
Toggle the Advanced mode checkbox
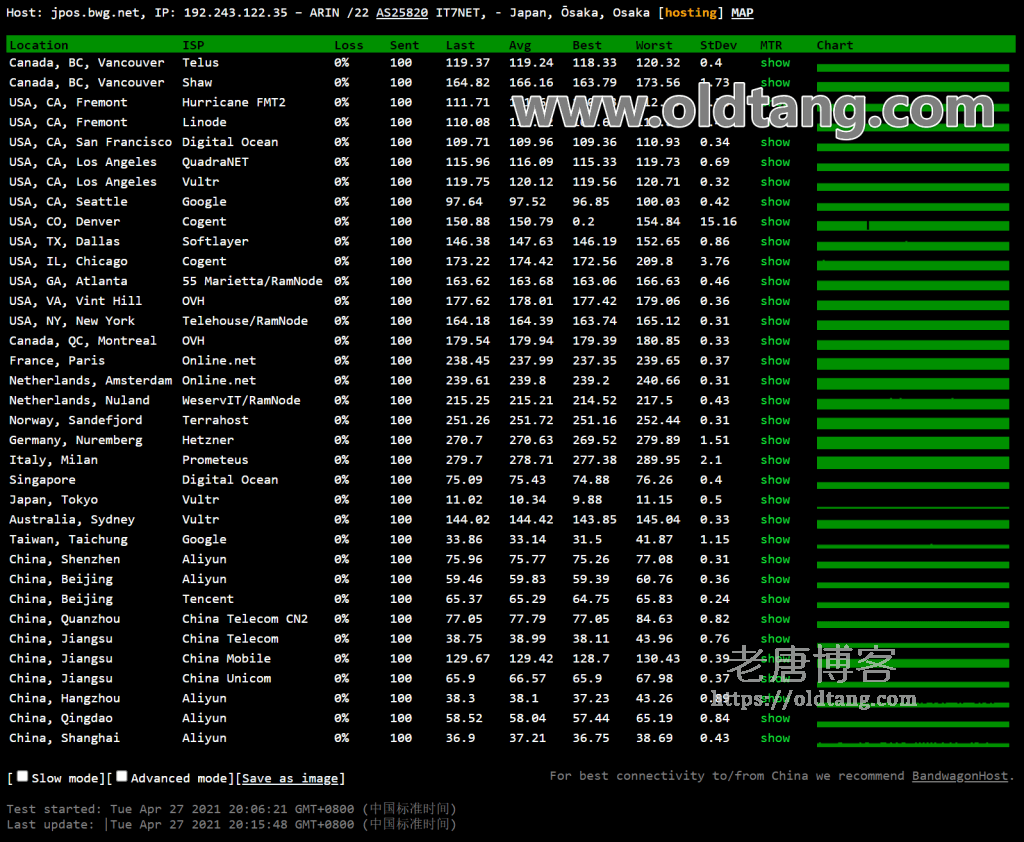pos(122,777)
